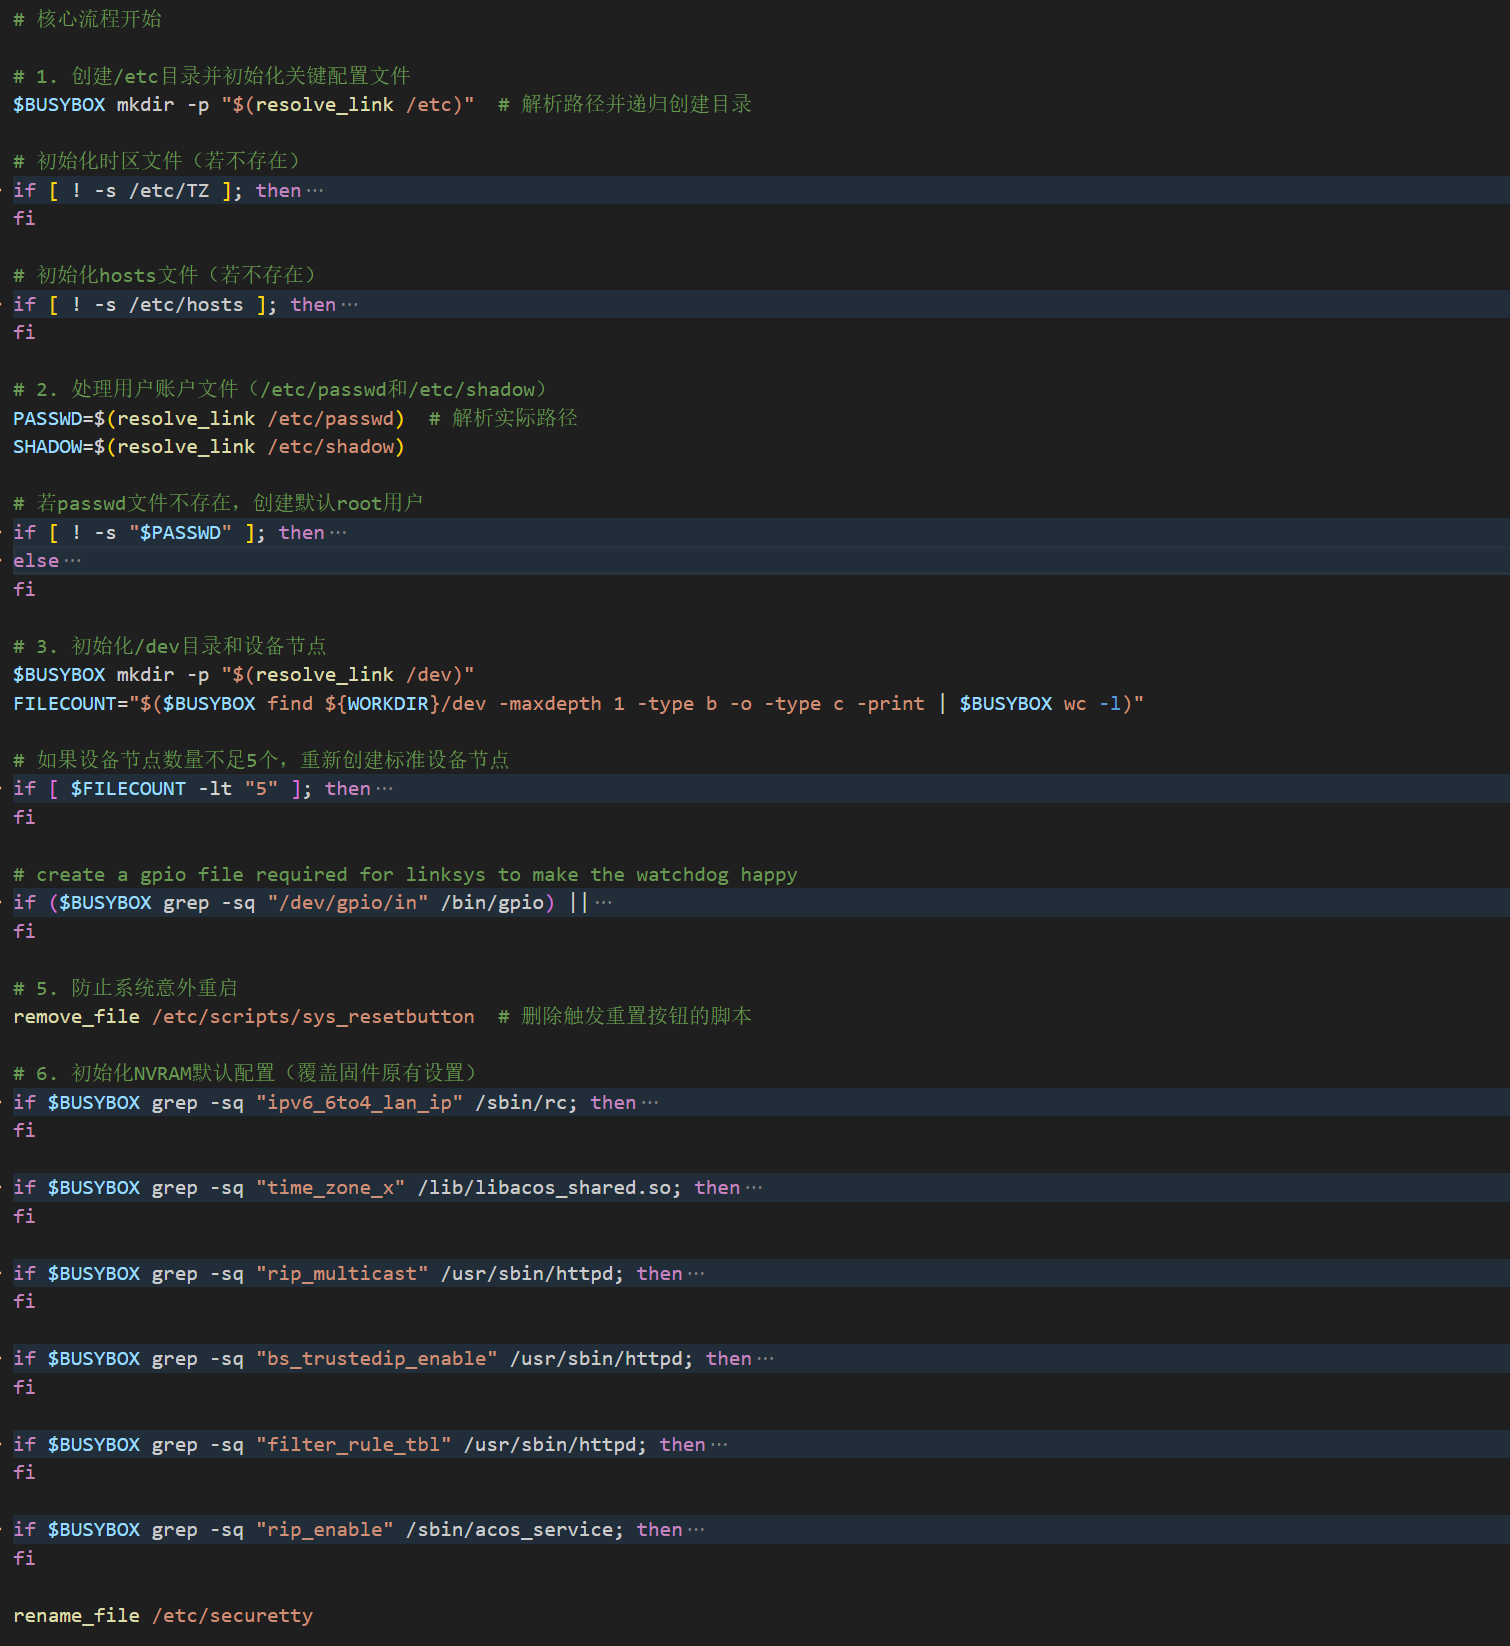Click the /etc/scripts/sys_resetbutton path
Screen dimensions: 1510x1646
pos(313,1016)
